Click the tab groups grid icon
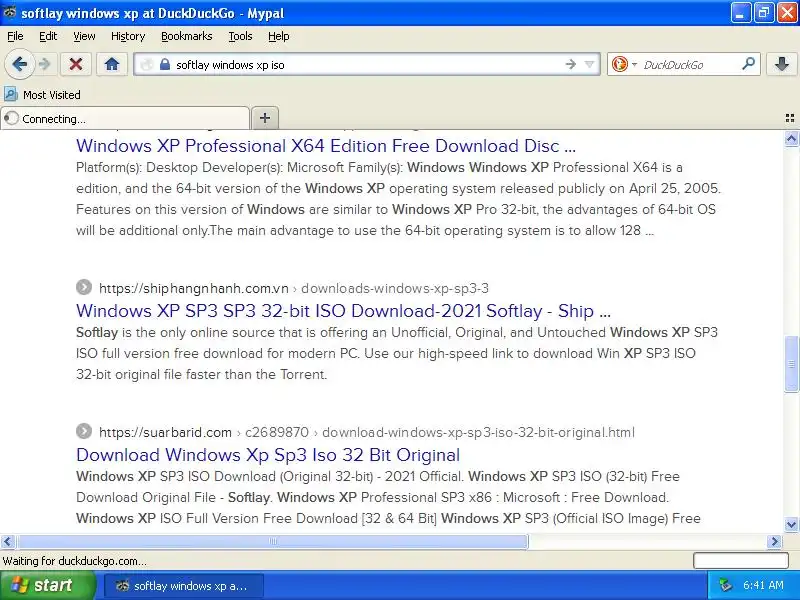Image resolution: width=800 pixels, height=600 pixels. coord(789,118)
